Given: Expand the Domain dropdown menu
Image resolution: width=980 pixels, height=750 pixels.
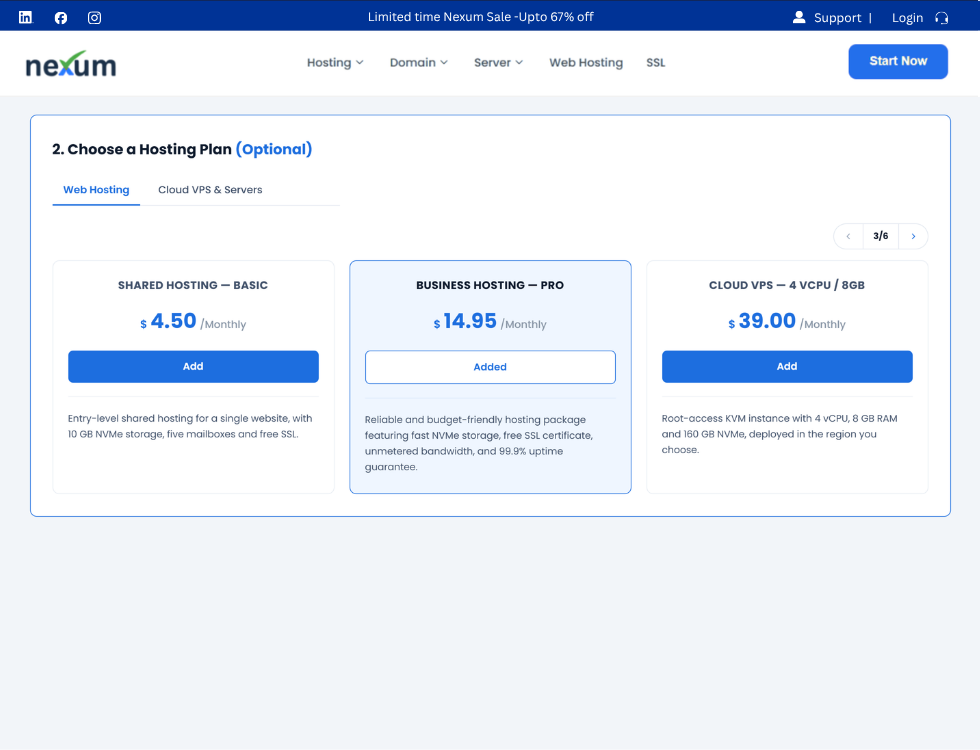Looking at the screenshot, I should (x=419, y=62).
